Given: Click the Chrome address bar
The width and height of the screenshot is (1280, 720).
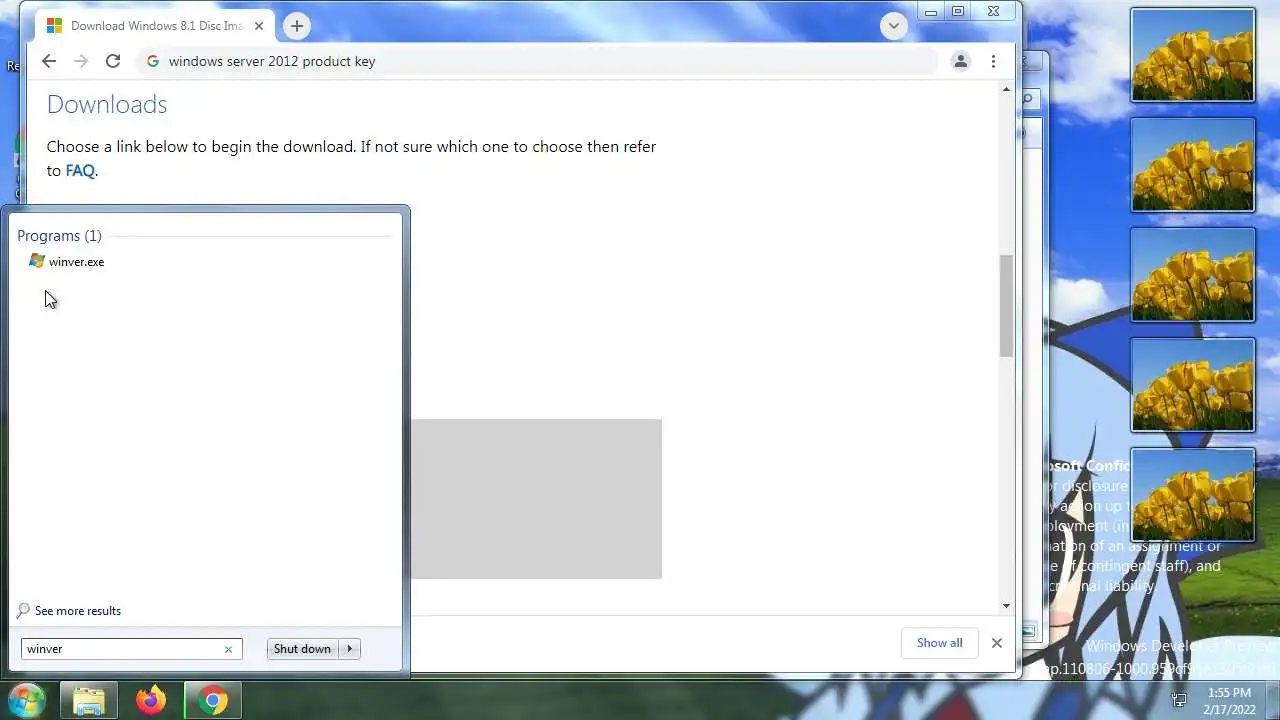Looking at the screenshot, I should pos(538,61).
